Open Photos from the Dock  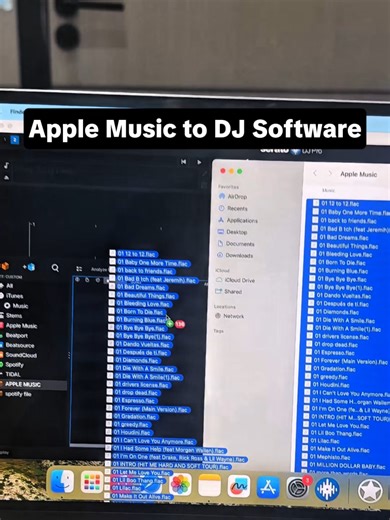pos(180,484)
